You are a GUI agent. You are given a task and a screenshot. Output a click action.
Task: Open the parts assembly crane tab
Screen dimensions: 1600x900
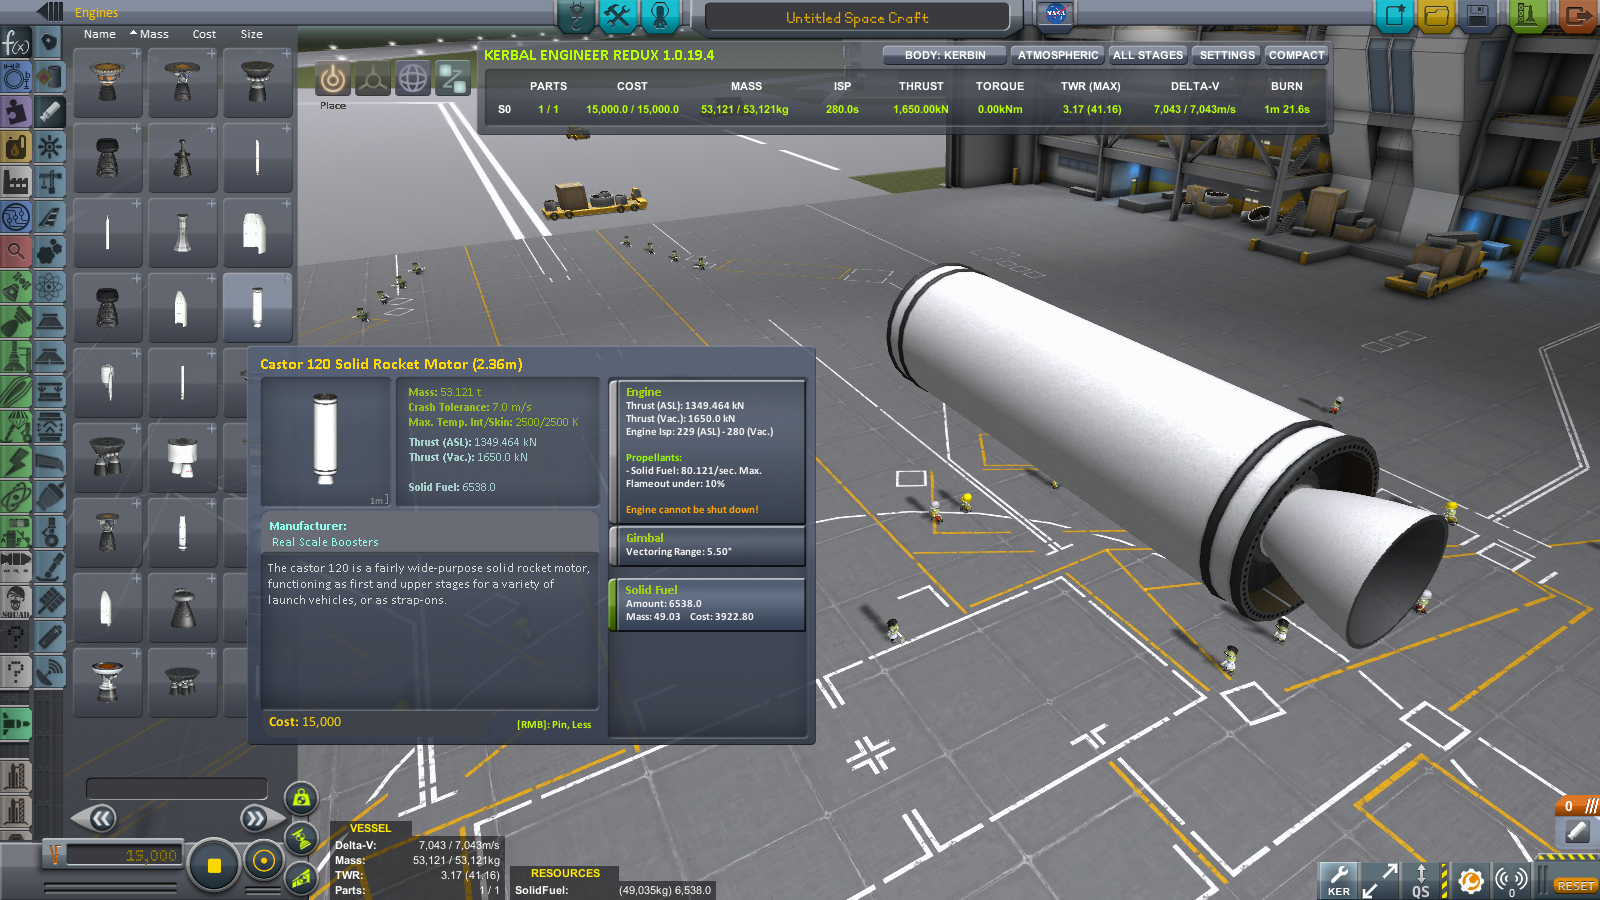[576, 16]
